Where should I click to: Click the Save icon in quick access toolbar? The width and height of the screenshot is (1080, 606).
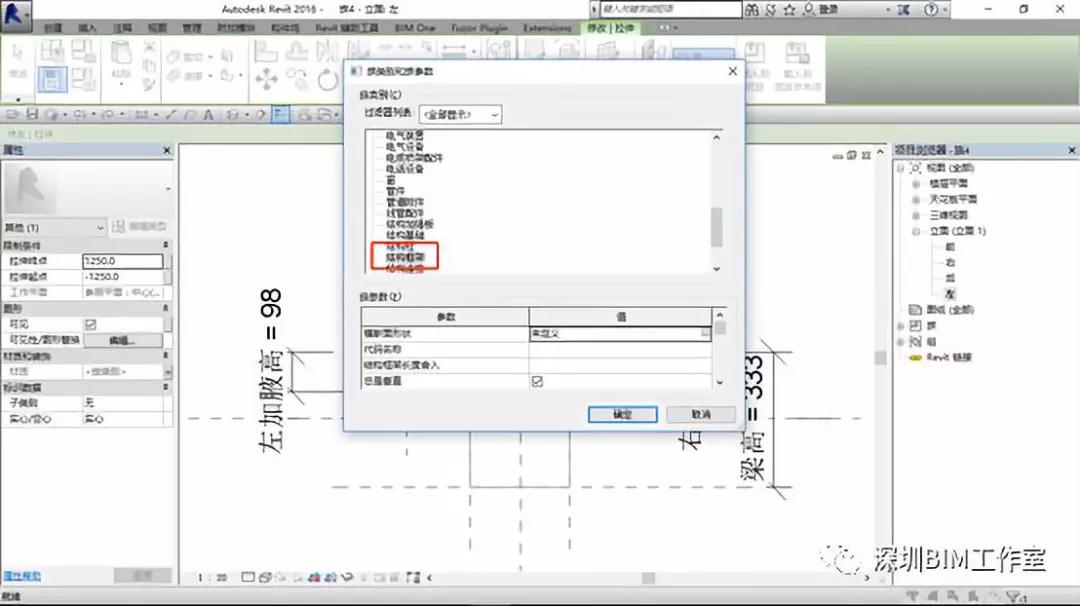(x=32, y=114)
